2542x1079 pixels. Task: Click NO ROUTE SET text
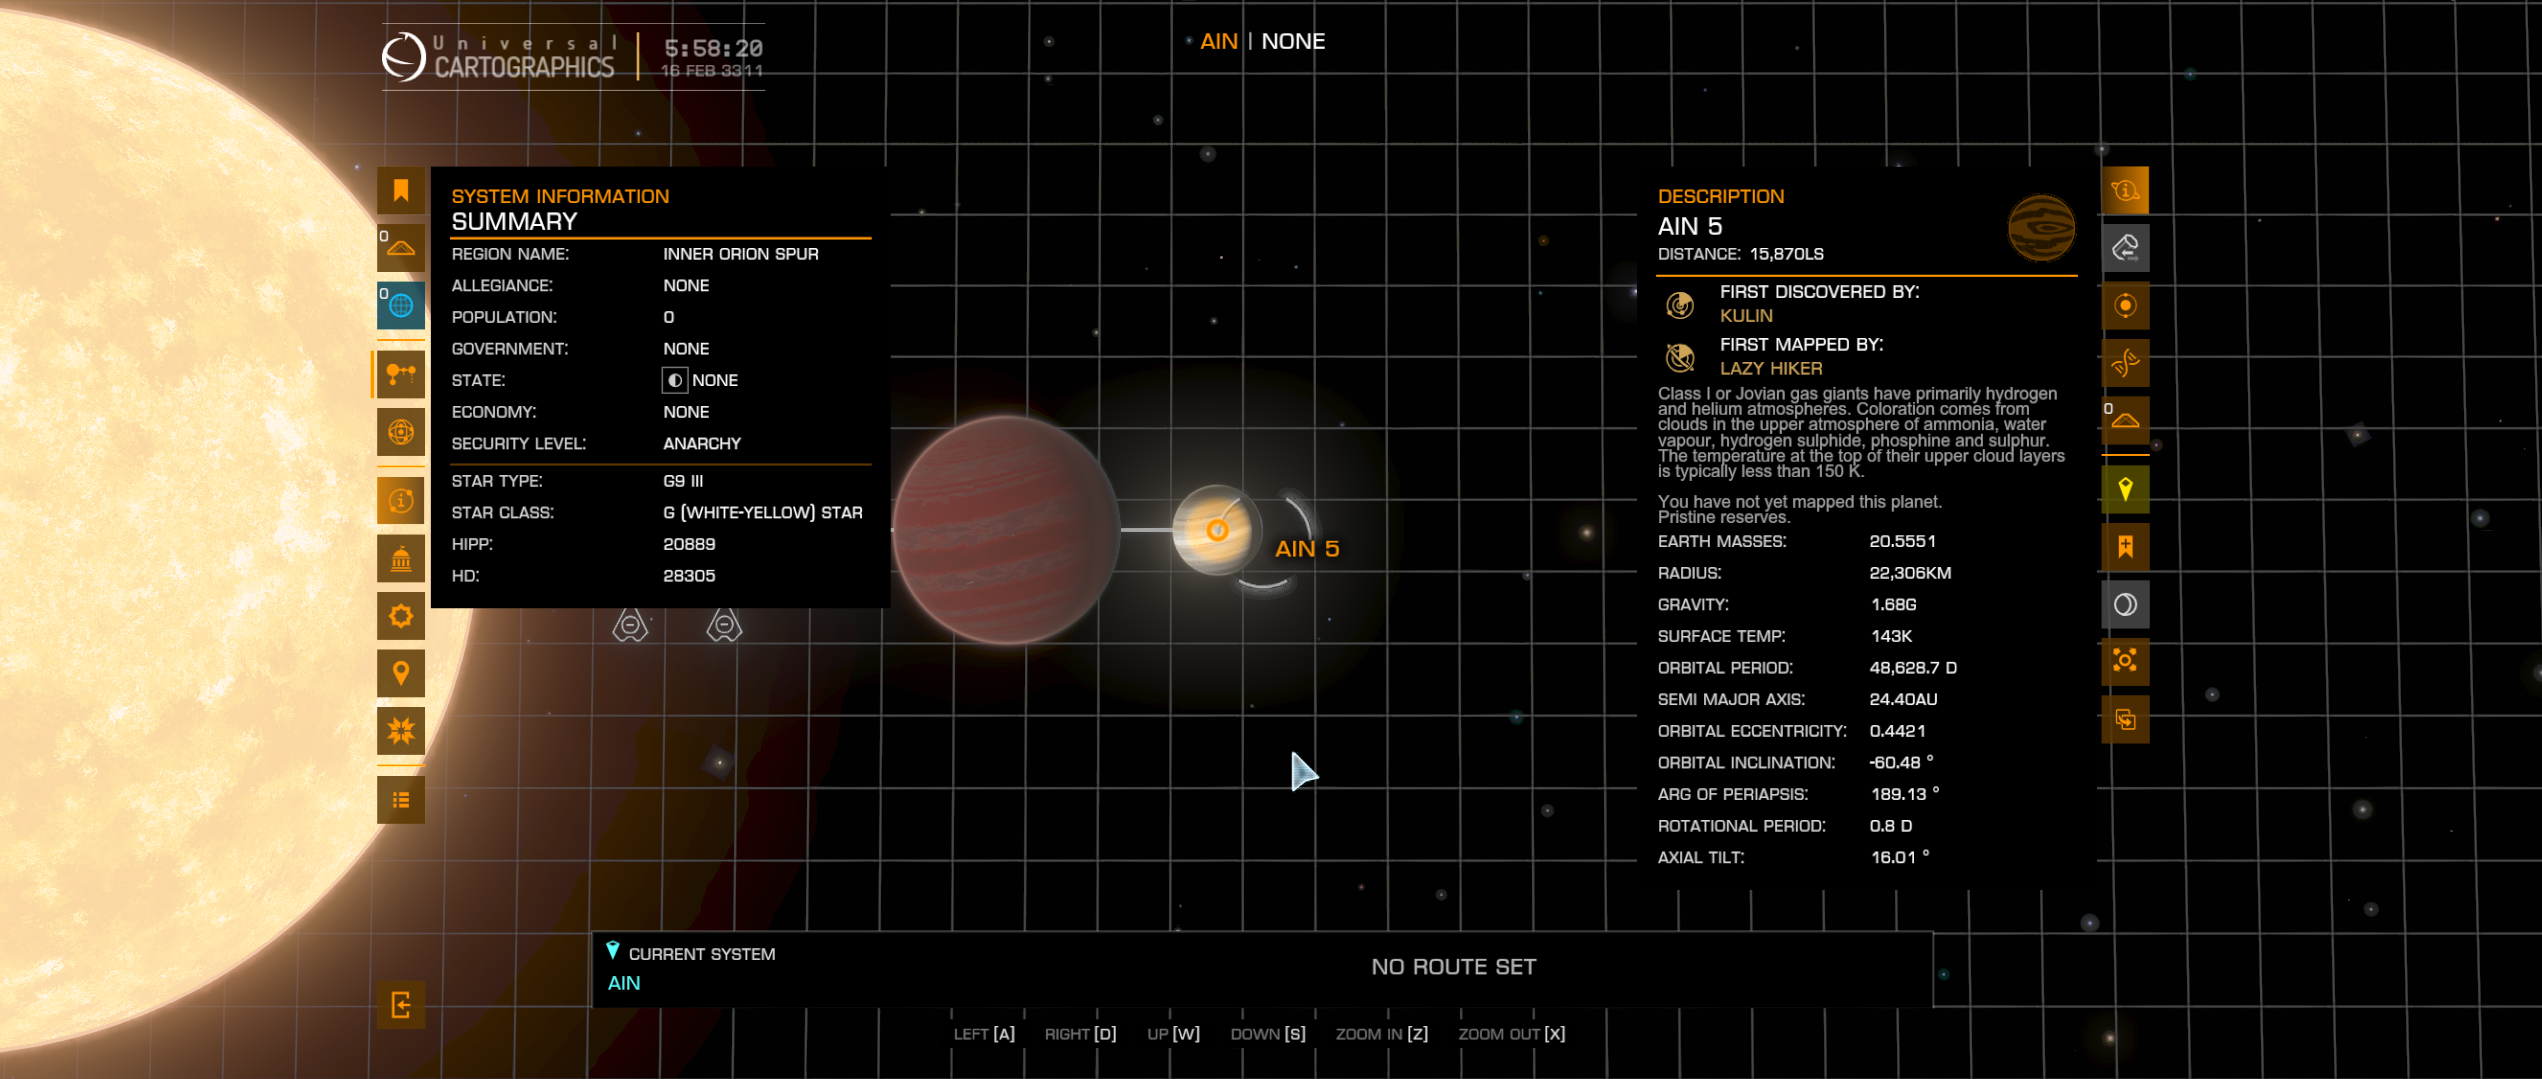(x=1453, y=967)
